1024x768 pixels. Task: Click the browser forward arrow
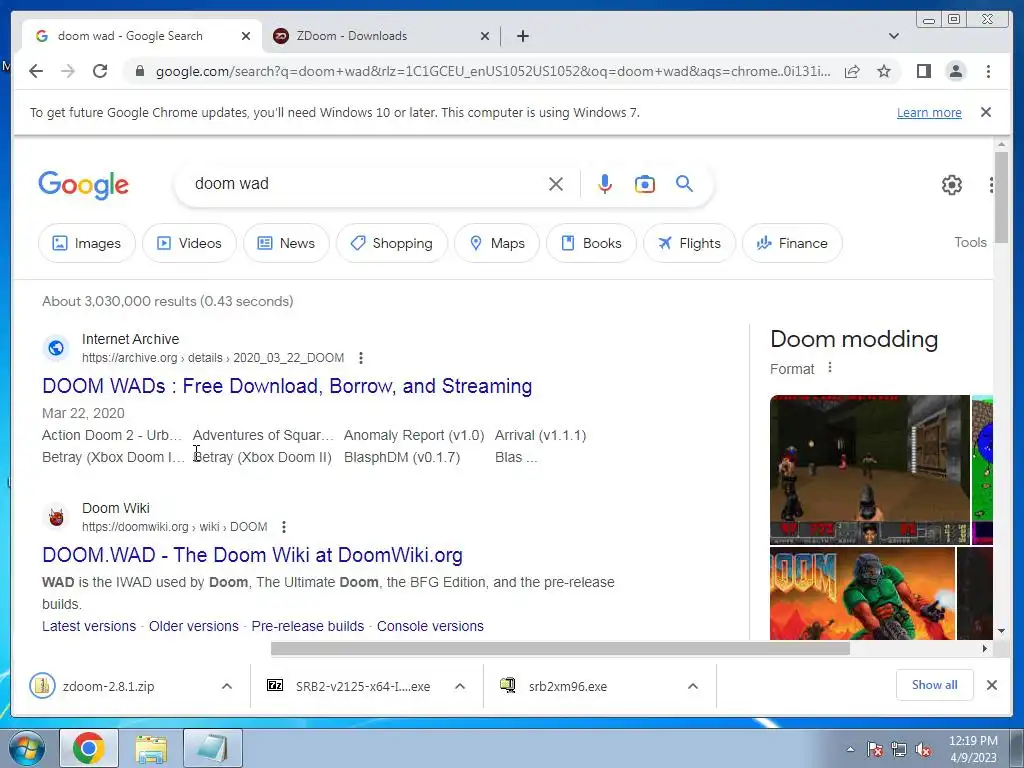(68, 71)
